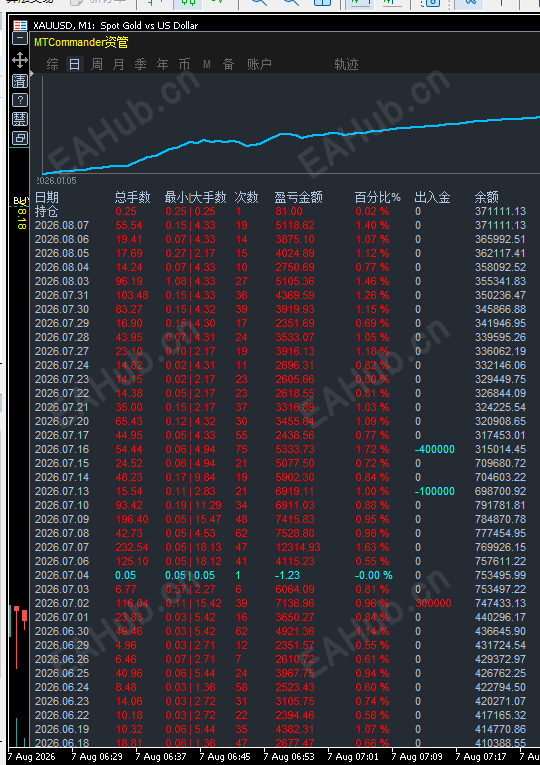Select the 2026.07.27 date row

click(62, 351)
